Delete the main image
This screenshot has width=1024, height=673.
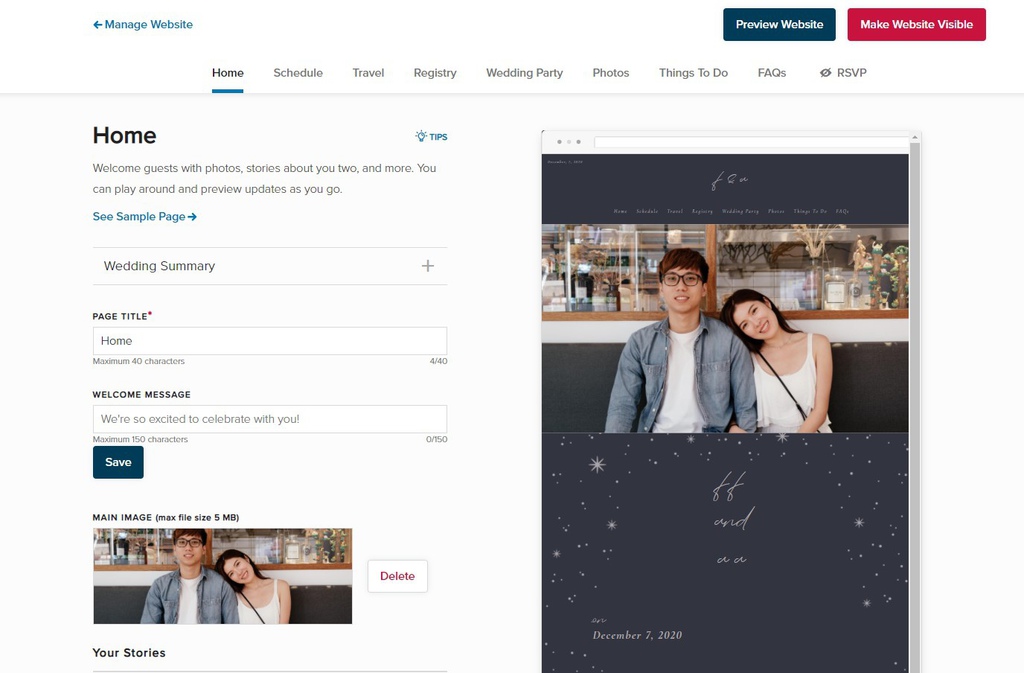(397, 576)
